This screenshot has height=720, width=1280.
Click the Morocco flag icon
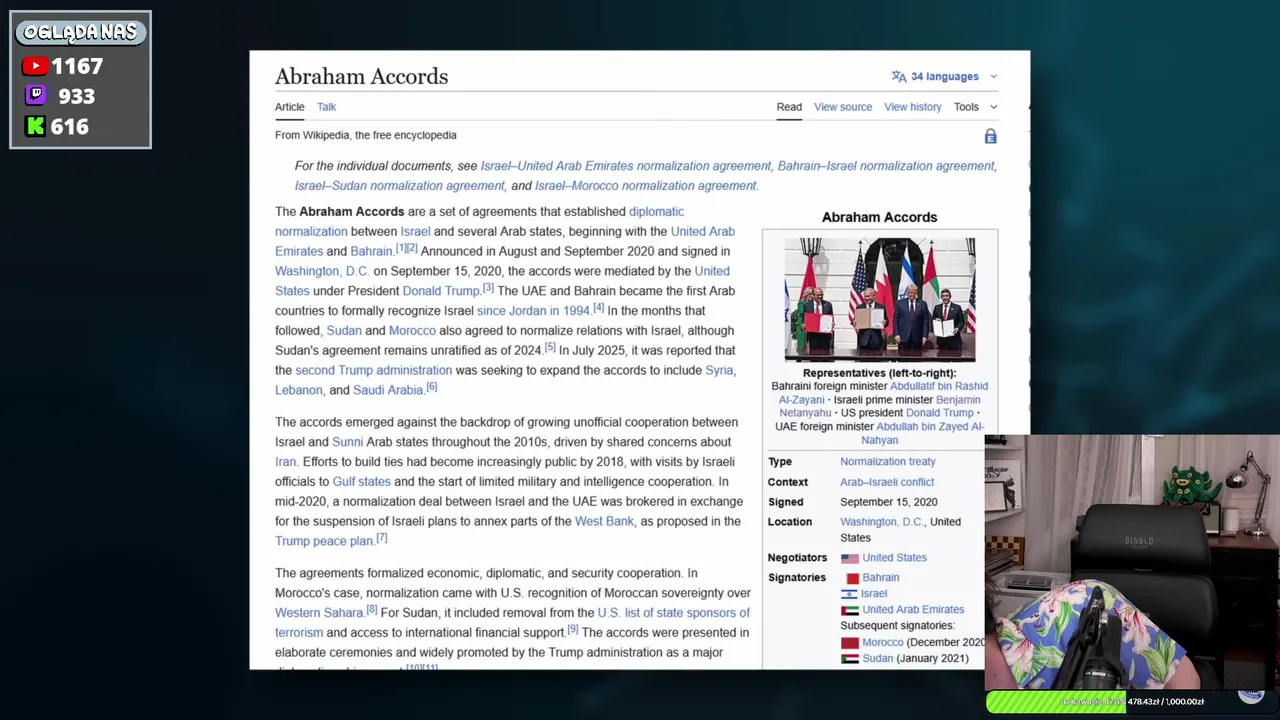(x=850, y=643)
